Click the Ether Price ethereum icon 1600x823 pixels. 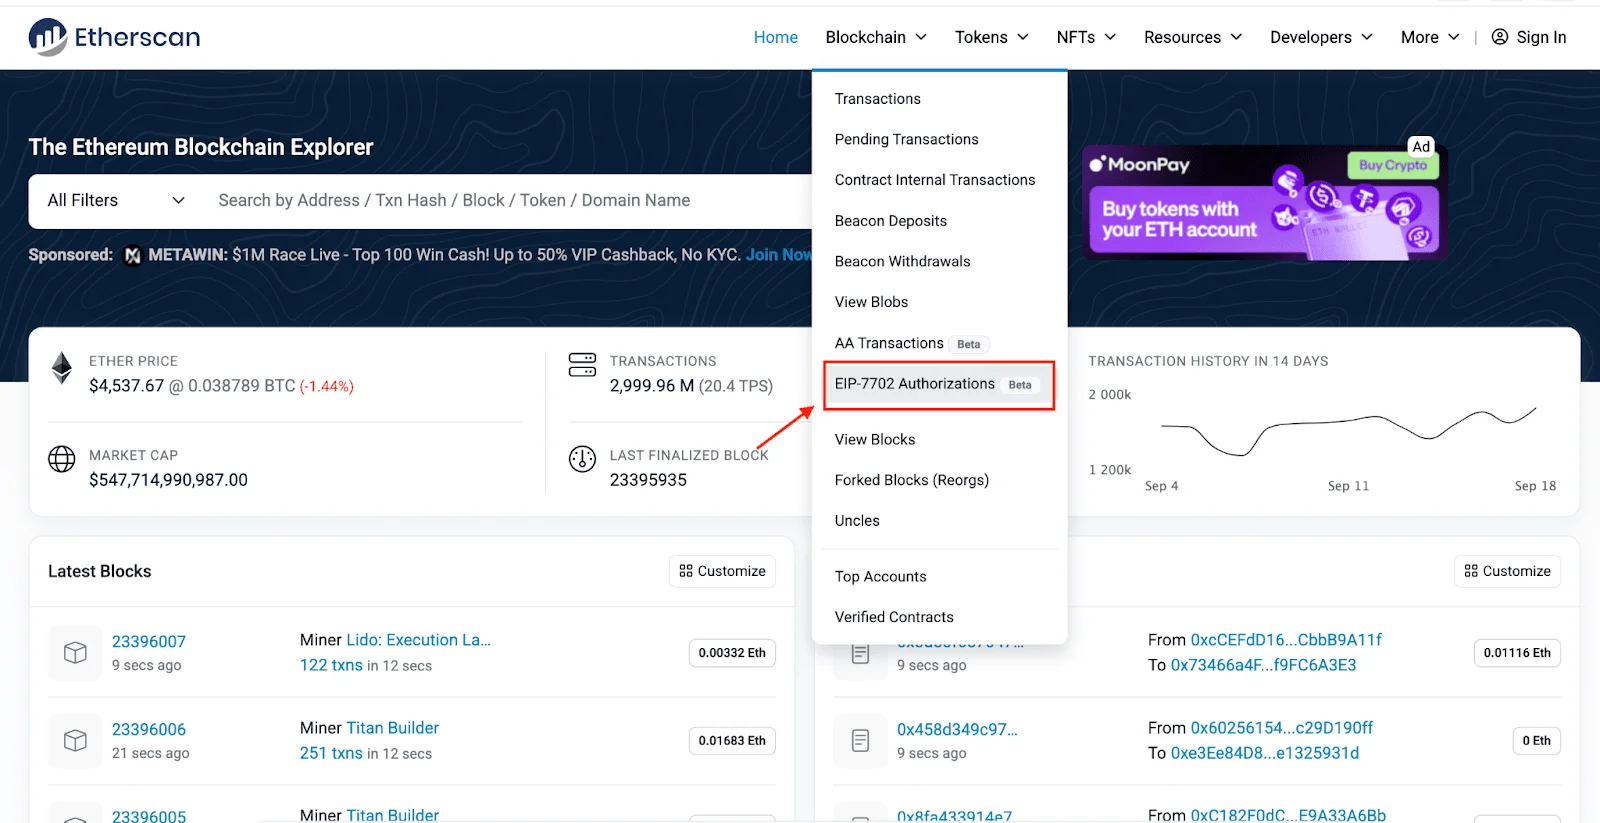[x=62, y=368]
